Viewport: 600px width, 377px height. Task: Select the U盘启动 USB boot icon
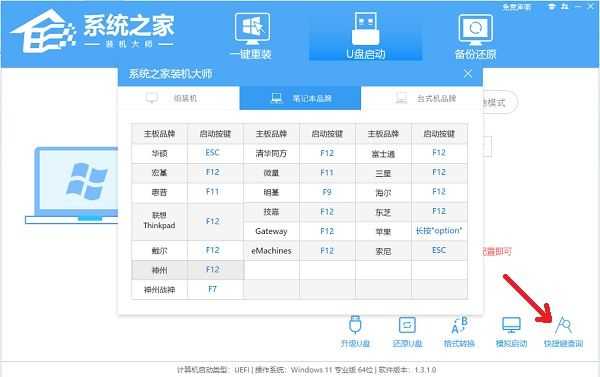(x=365, y=36)
